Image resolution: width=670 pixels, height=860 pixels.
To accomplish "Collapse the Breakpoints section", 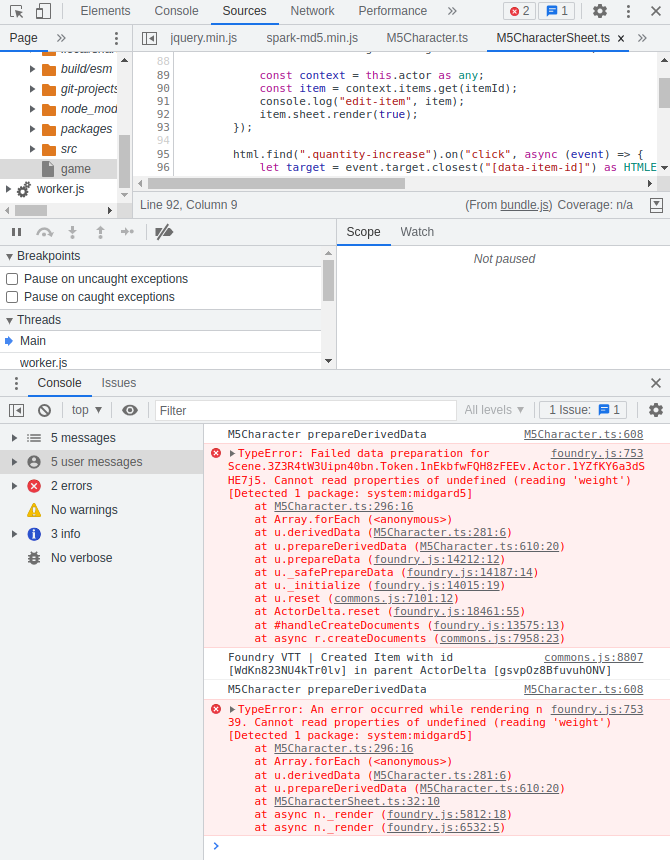I will (x=9, y=256).
